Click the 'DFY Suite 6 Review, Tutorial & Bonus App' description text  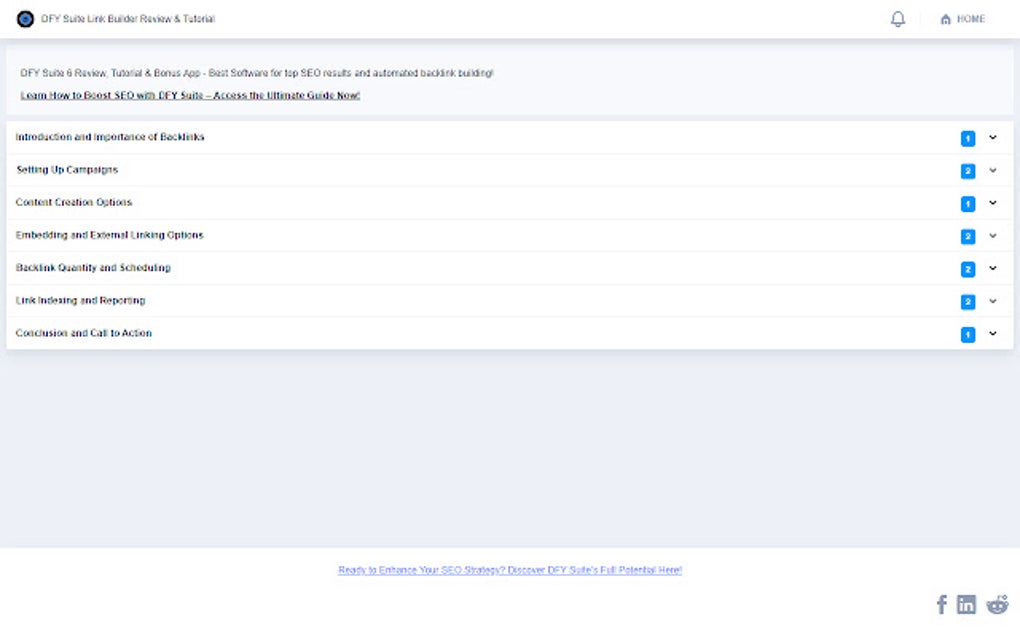click(257, 73)
